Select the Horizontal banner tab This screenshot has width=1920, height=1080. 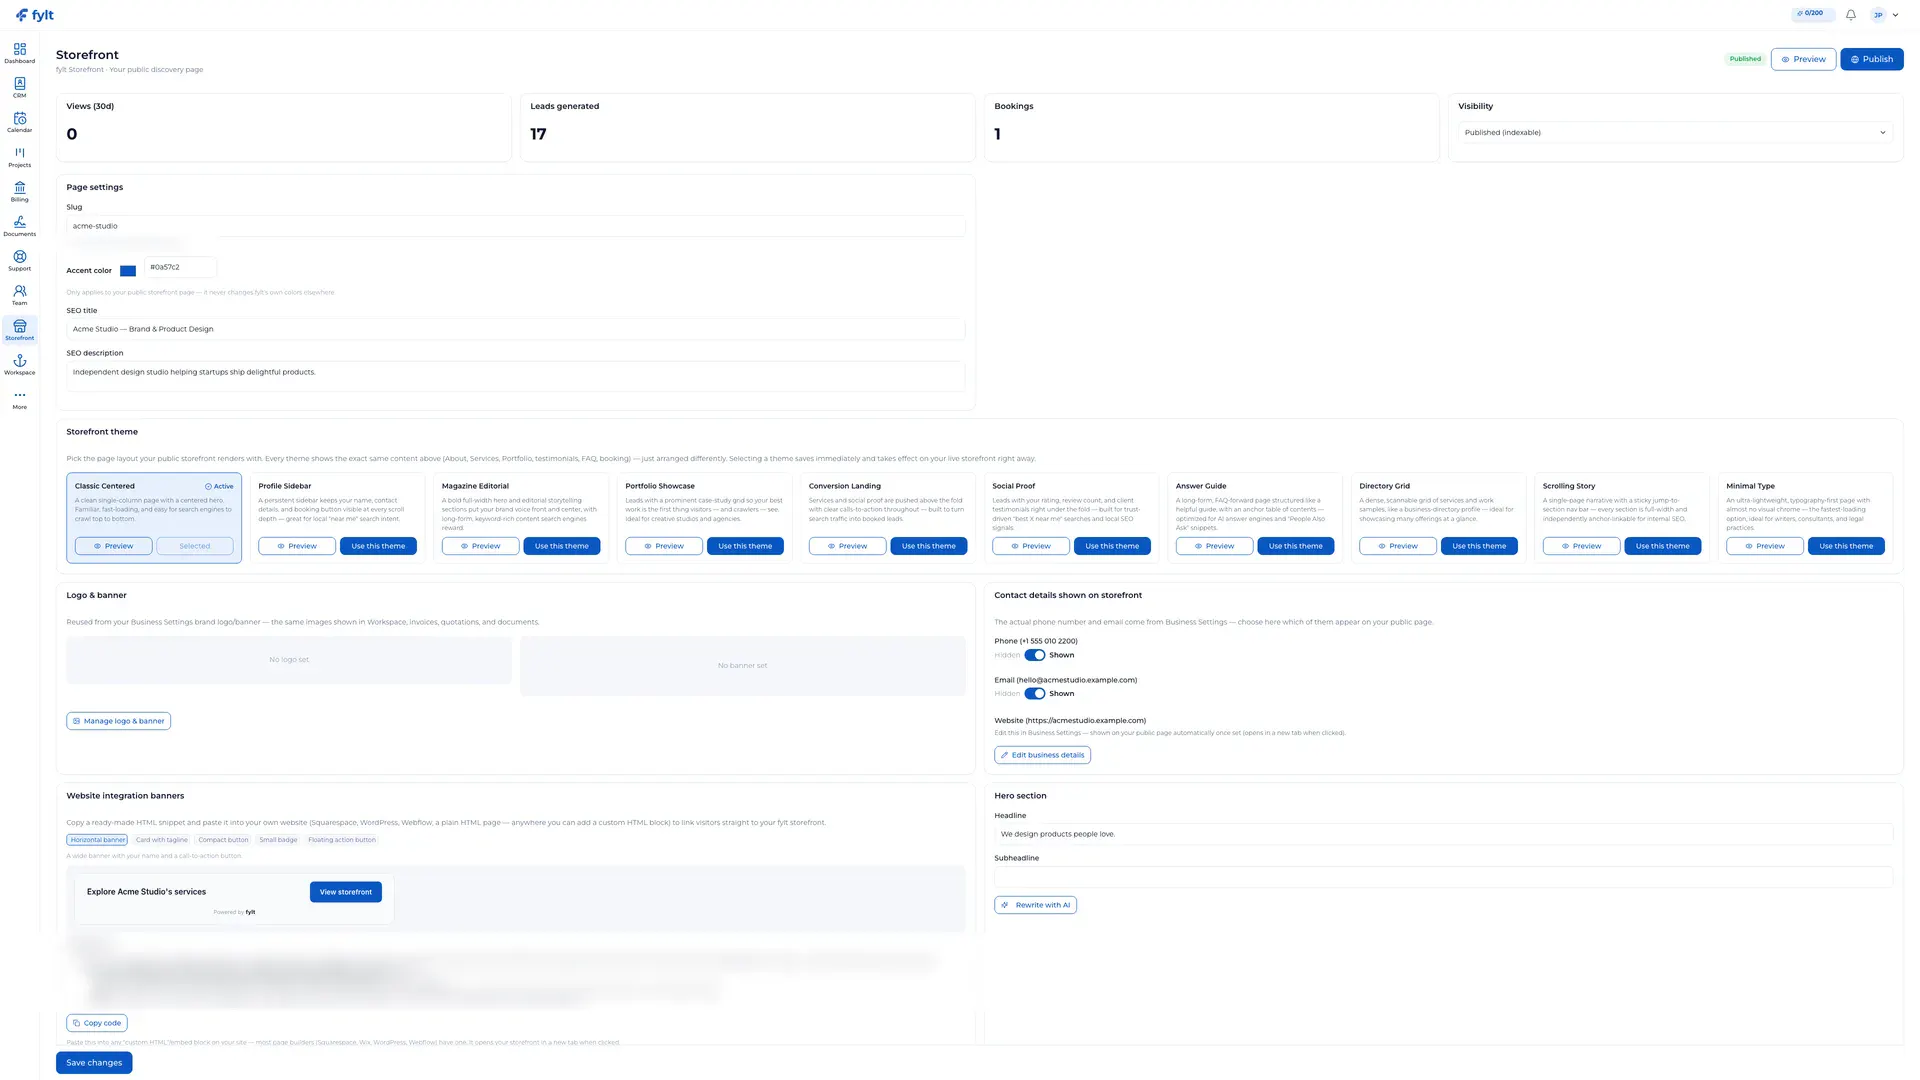click(x=98, y=840)
